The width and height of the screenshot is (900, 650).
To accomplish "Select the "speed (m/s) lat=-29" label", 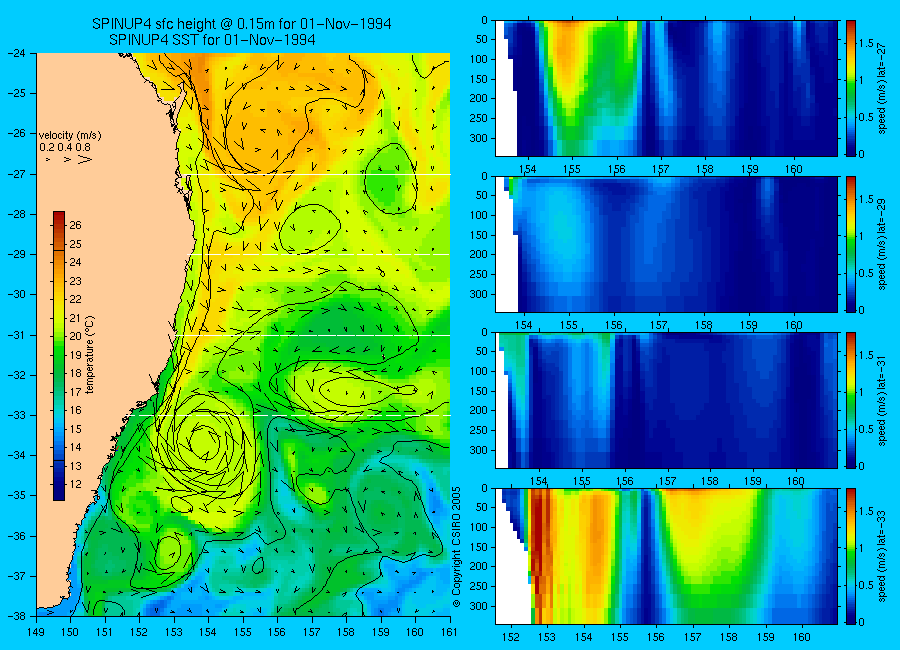I will 882,245.
